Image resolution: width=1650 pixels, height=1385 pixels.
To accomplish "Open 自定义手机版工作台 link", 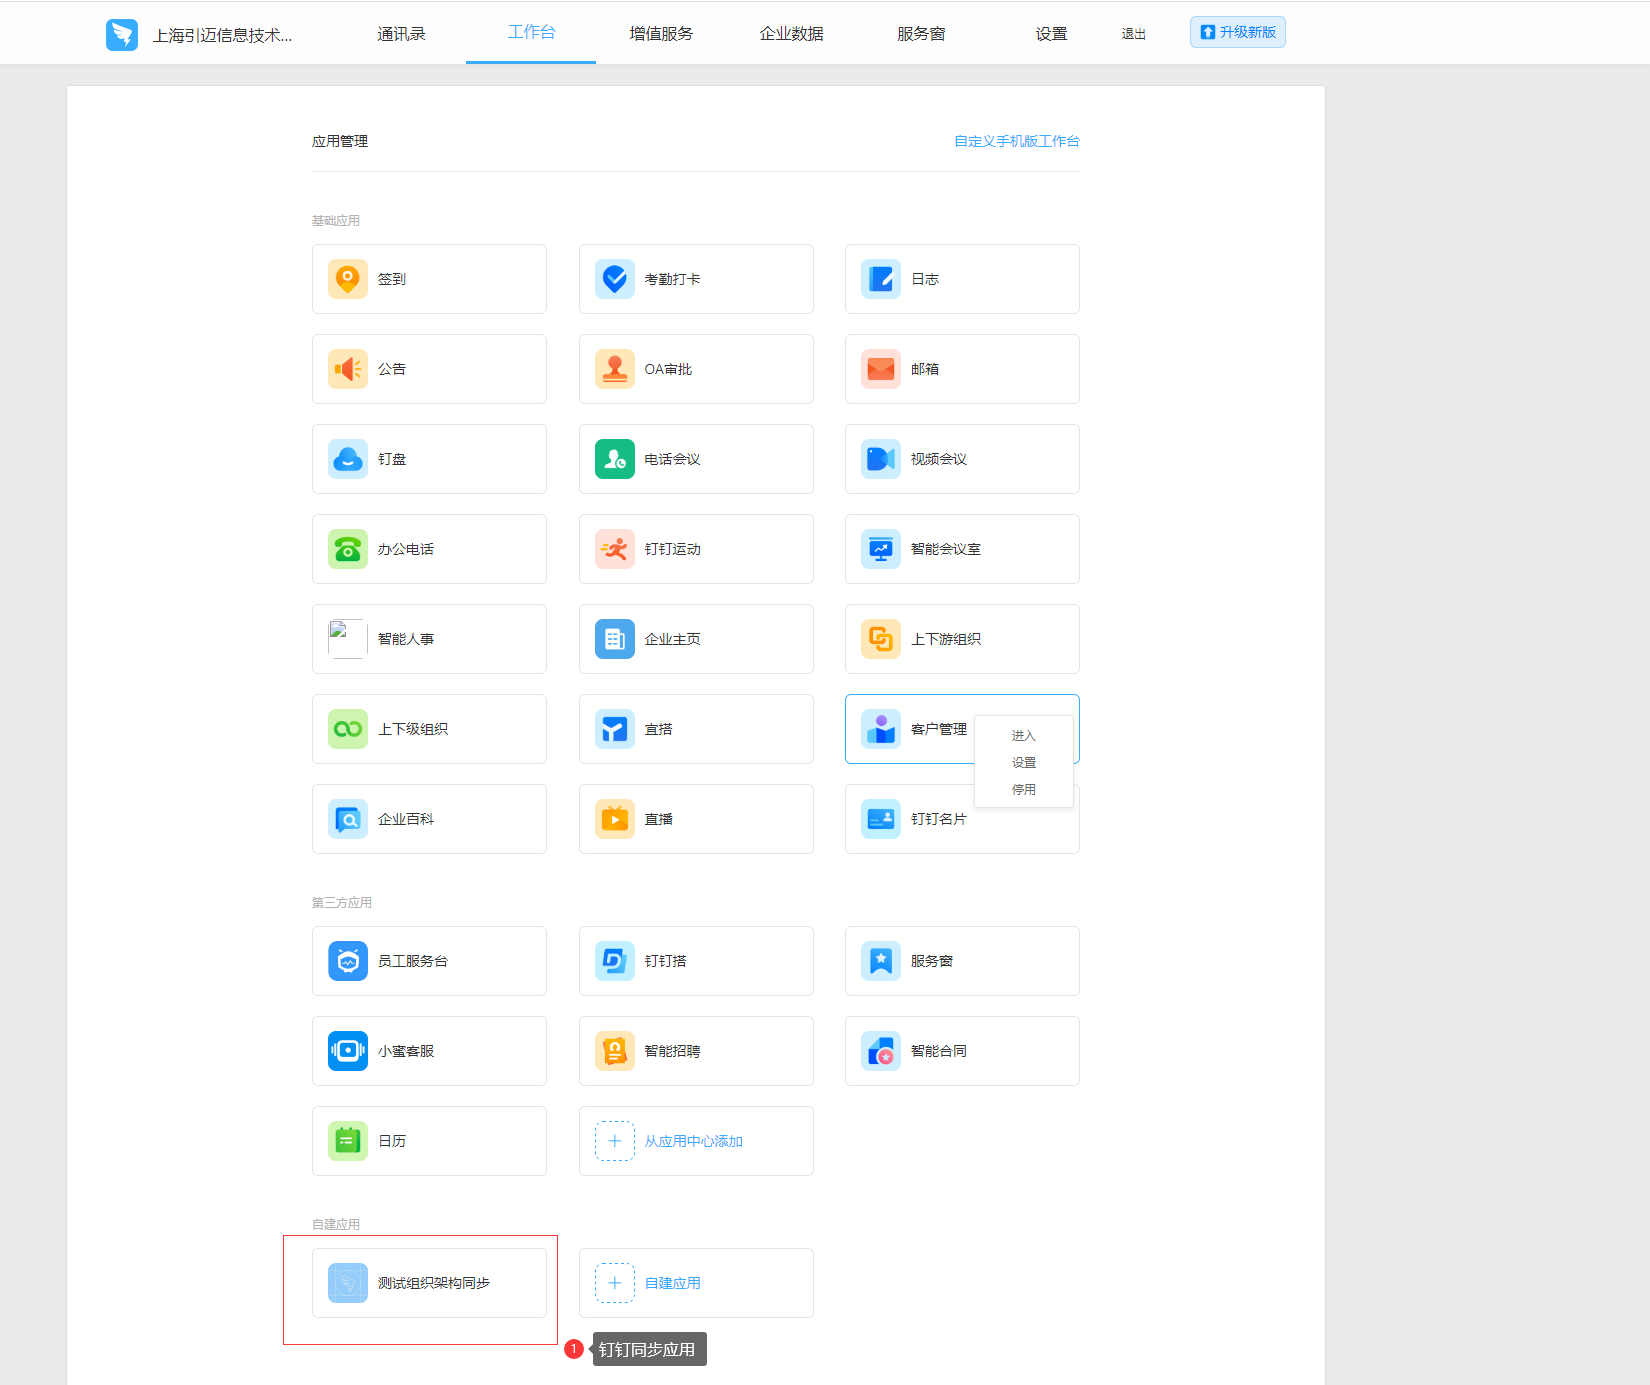I will [x=1017, y=141].
